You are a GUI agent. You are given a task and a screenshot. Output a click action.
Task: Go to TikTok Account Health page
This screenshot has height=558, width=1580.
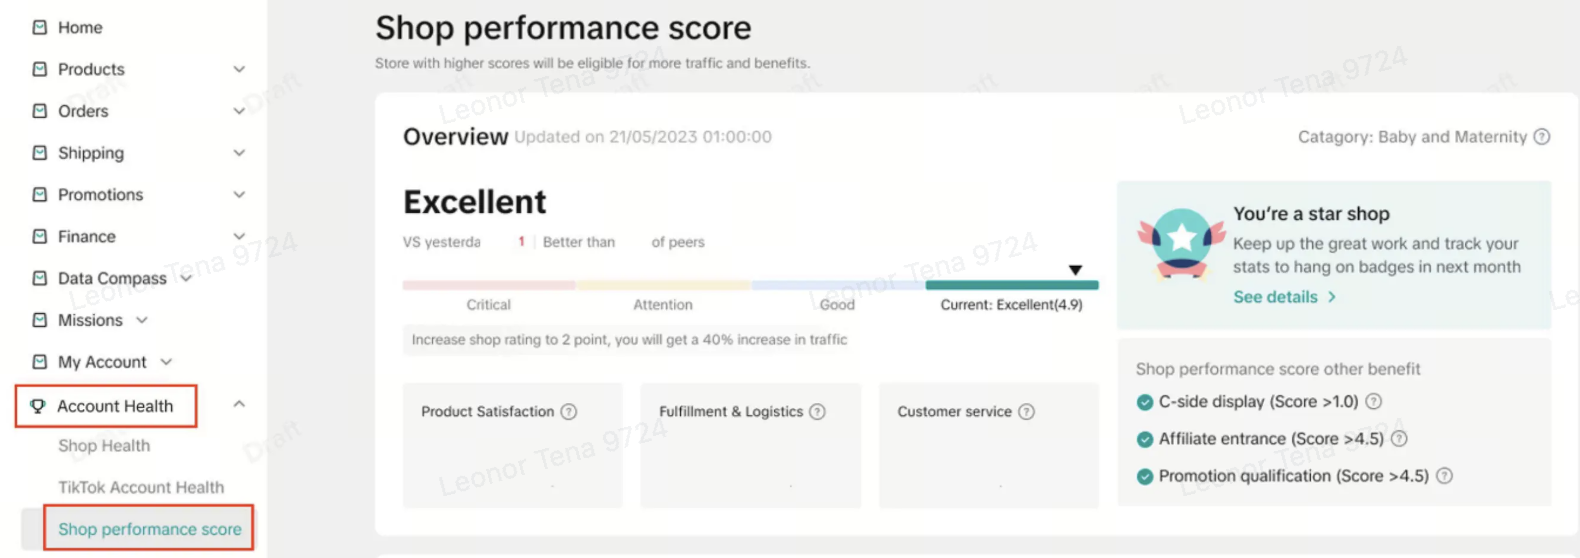[x=141, y=488]
